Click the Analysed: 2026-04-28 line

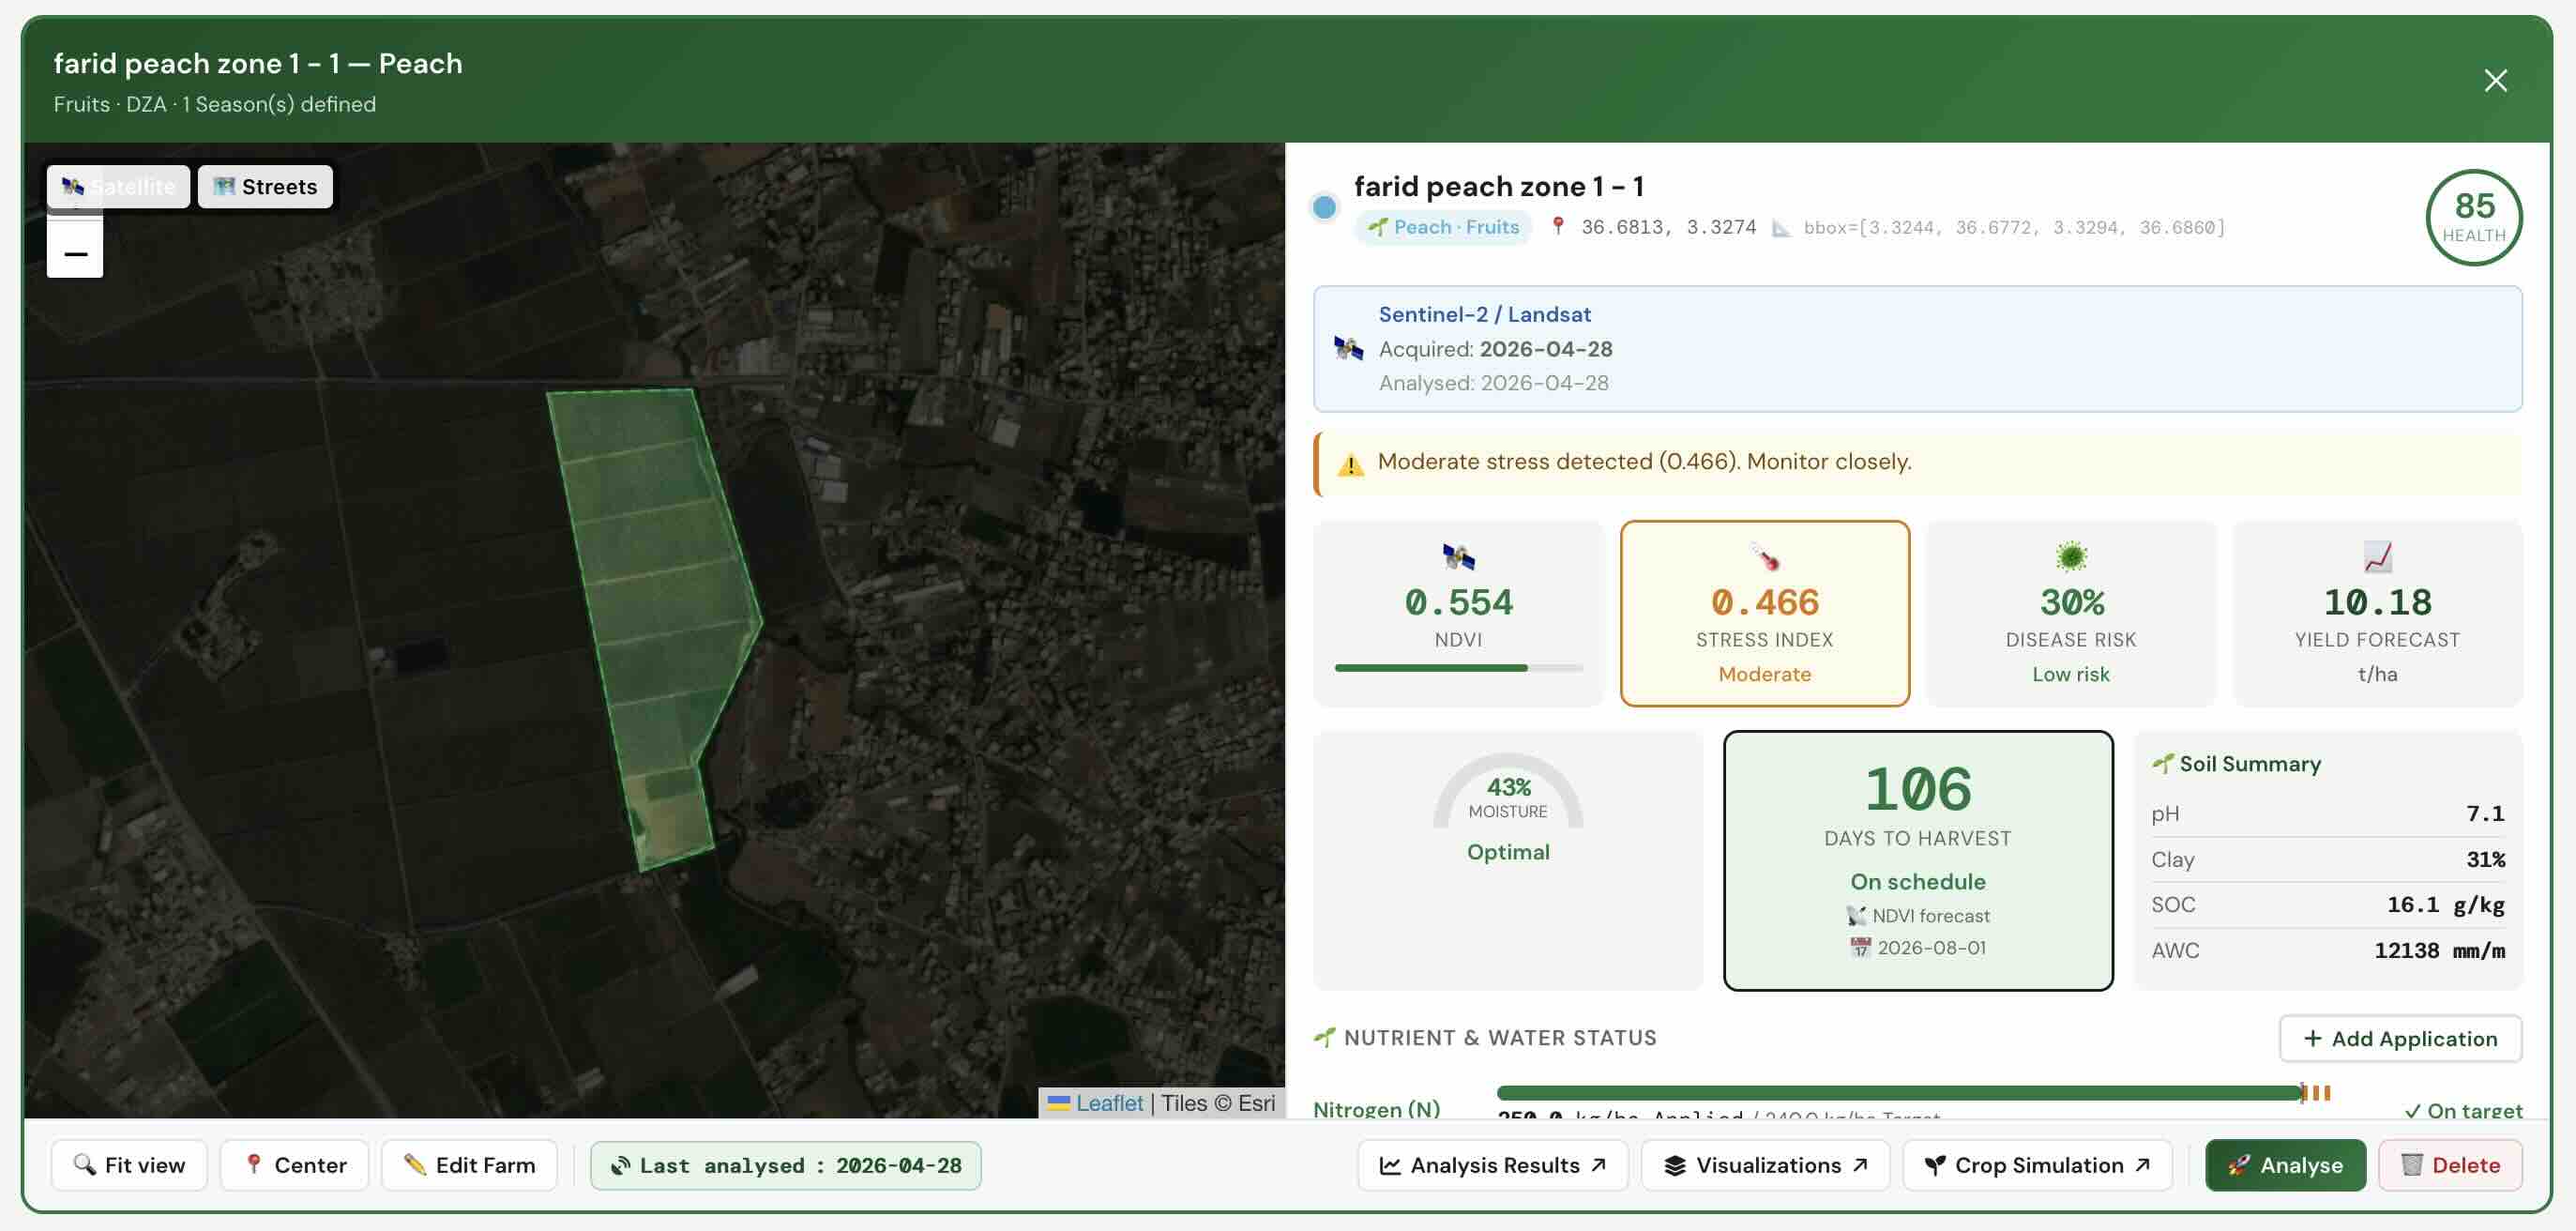(x=1493, y=383)
